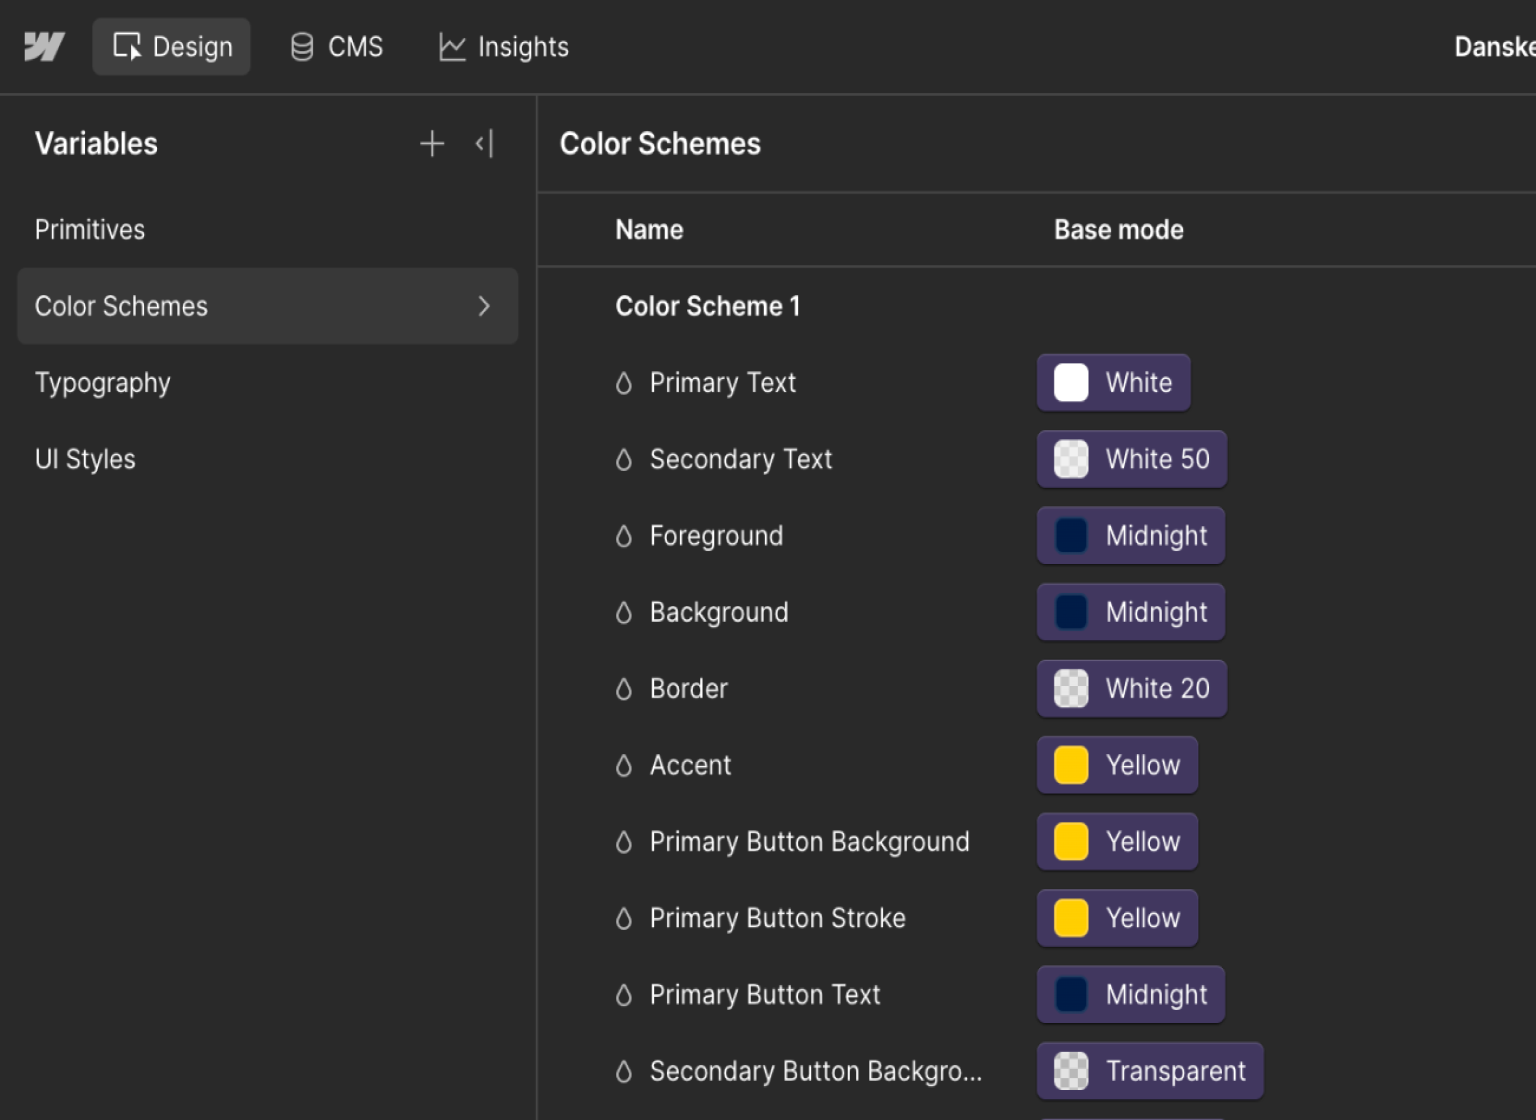
Task: Add a new variable collection with plus icon
Action: click(432, 144)
